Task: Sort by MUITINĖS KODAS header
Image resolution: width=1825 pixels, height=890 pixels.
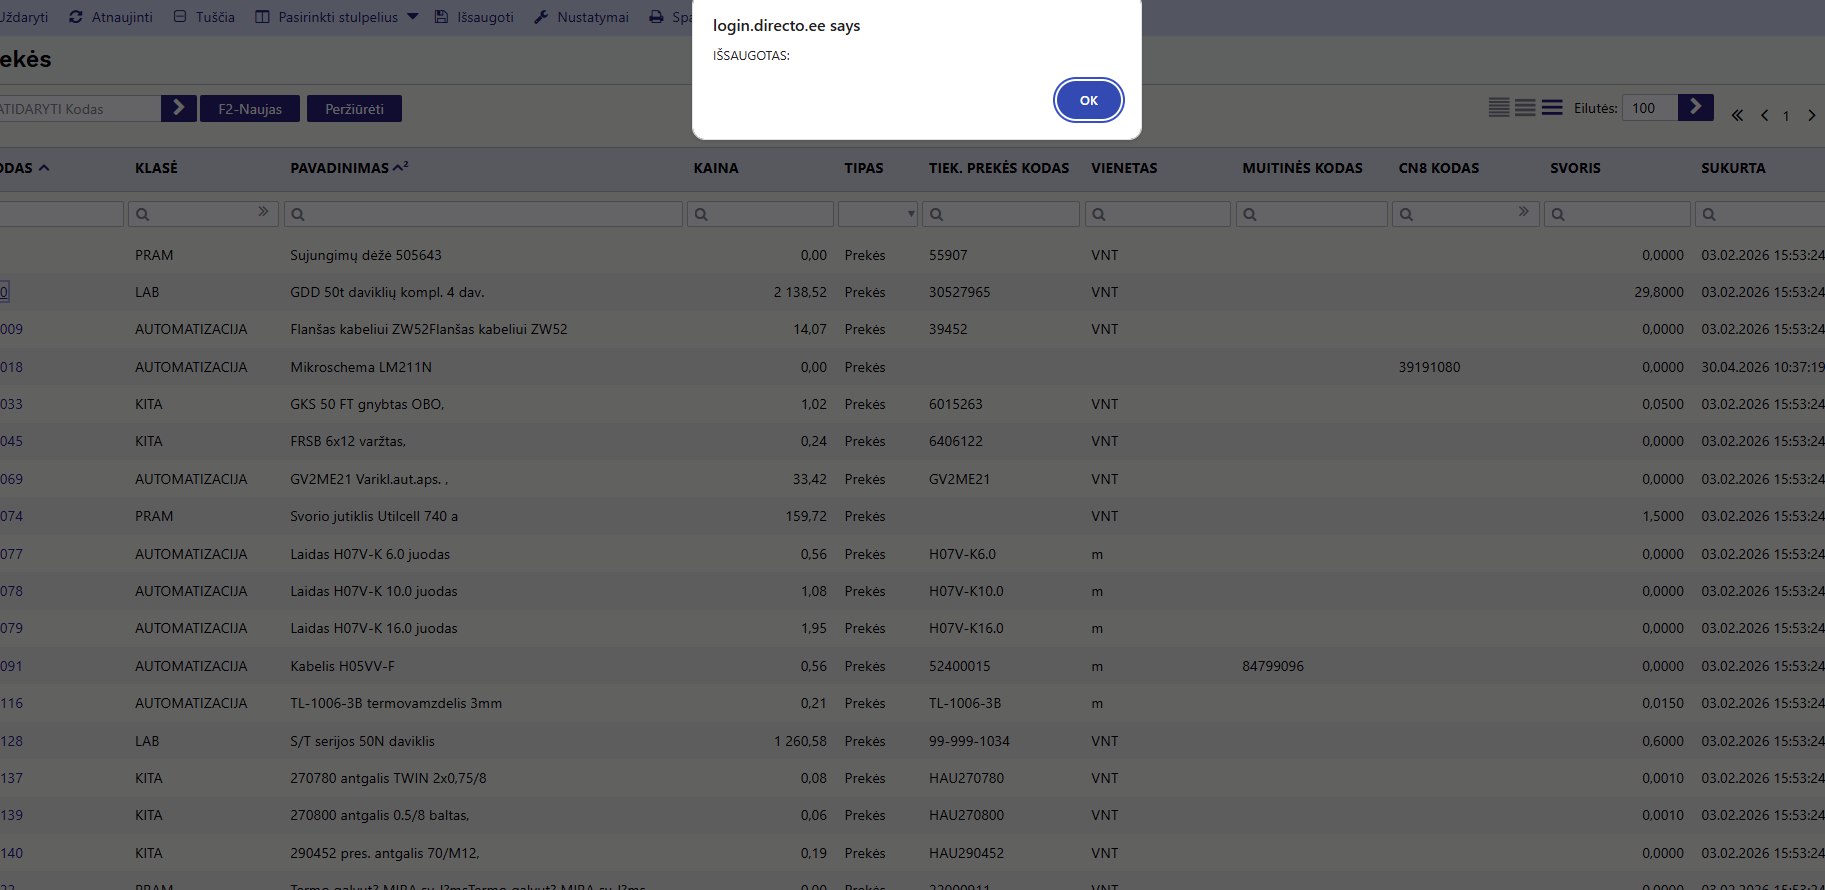Action: point(1302,168)
